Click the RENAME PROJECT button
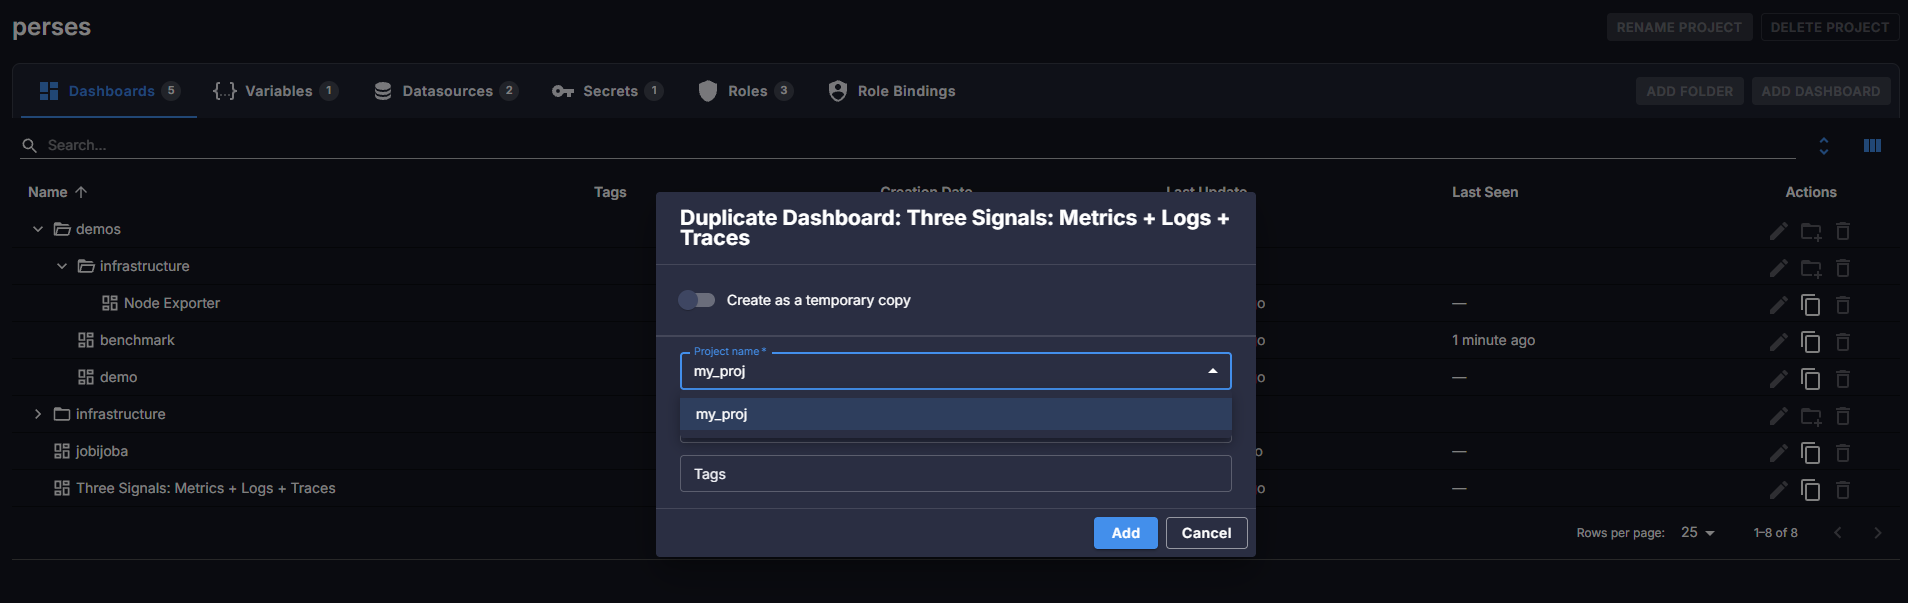Image resolution: width=1908 pixels, height=603 pixels. (1679, 27)
